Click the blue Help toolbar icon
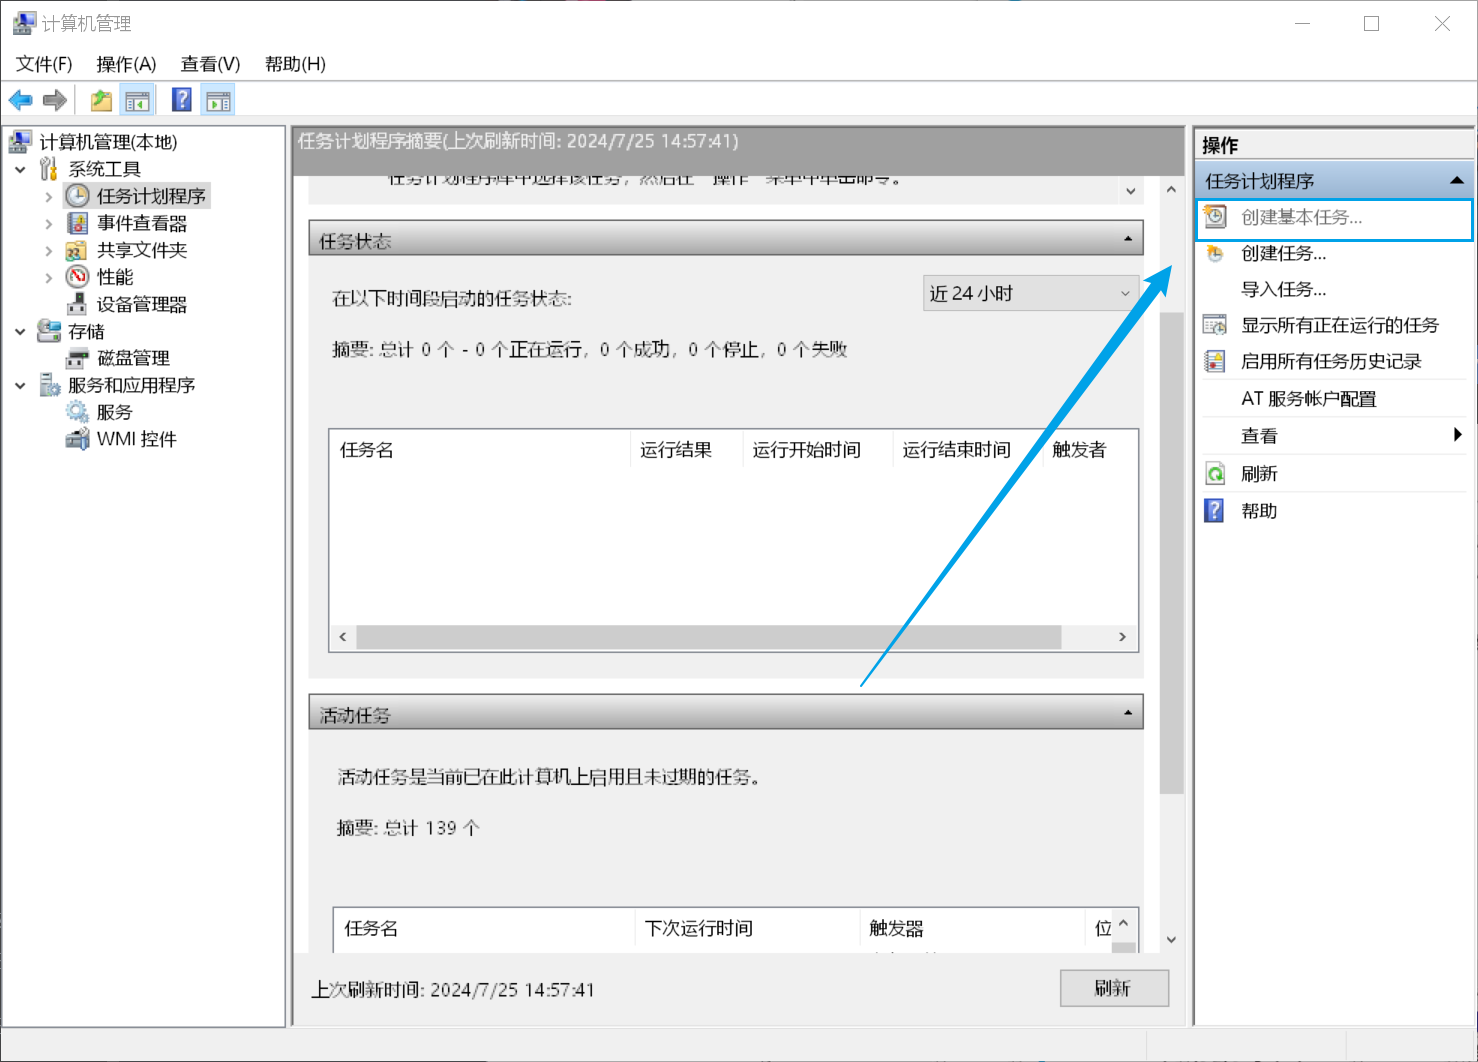 182,100
